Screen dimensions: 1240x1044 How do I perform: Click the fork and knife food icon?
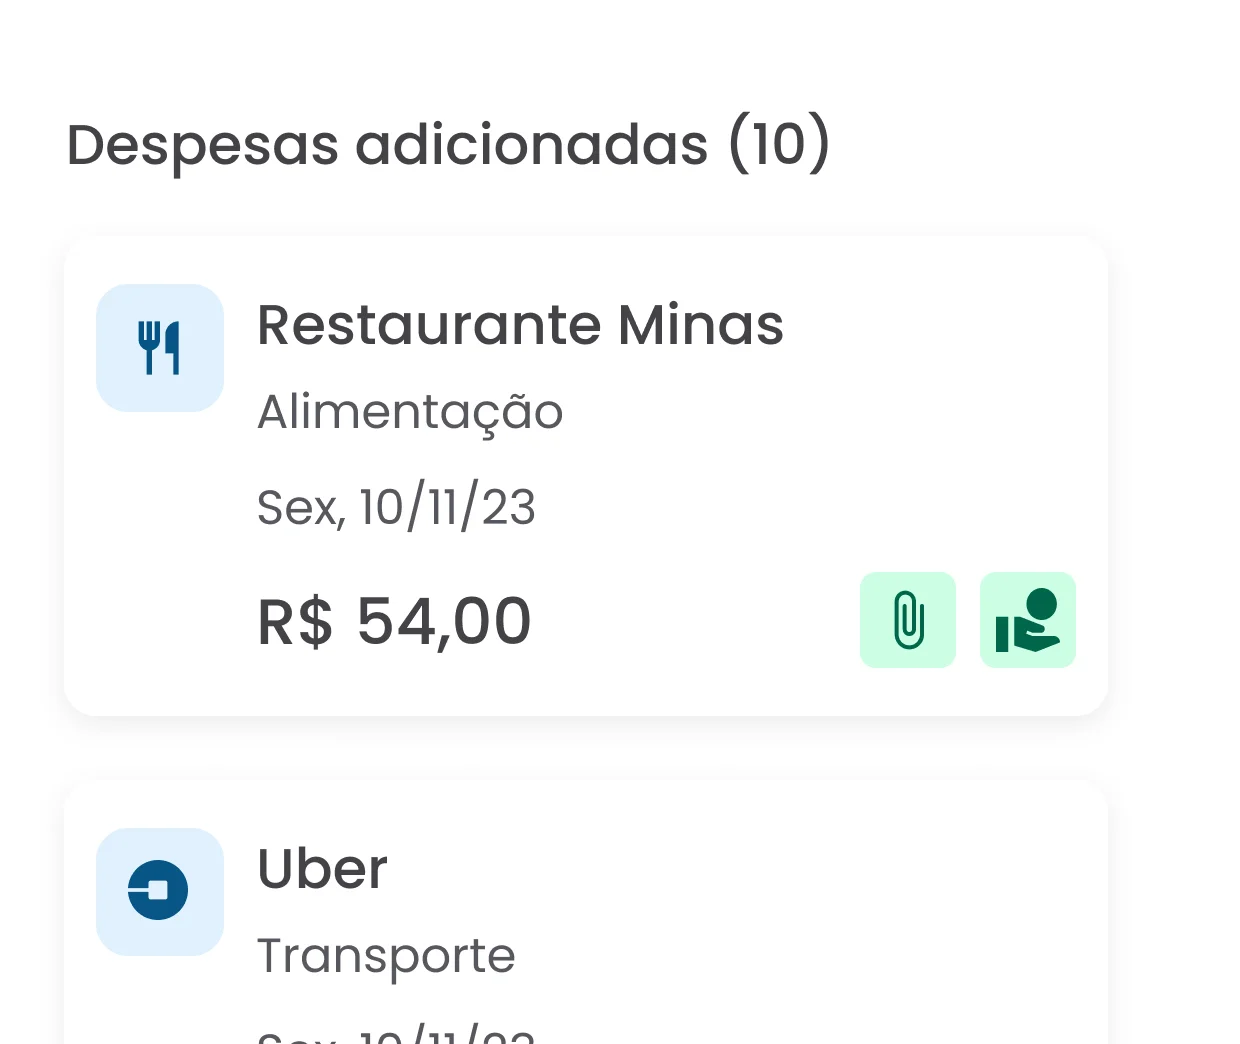pyautogui.click(x=160, y=348)
